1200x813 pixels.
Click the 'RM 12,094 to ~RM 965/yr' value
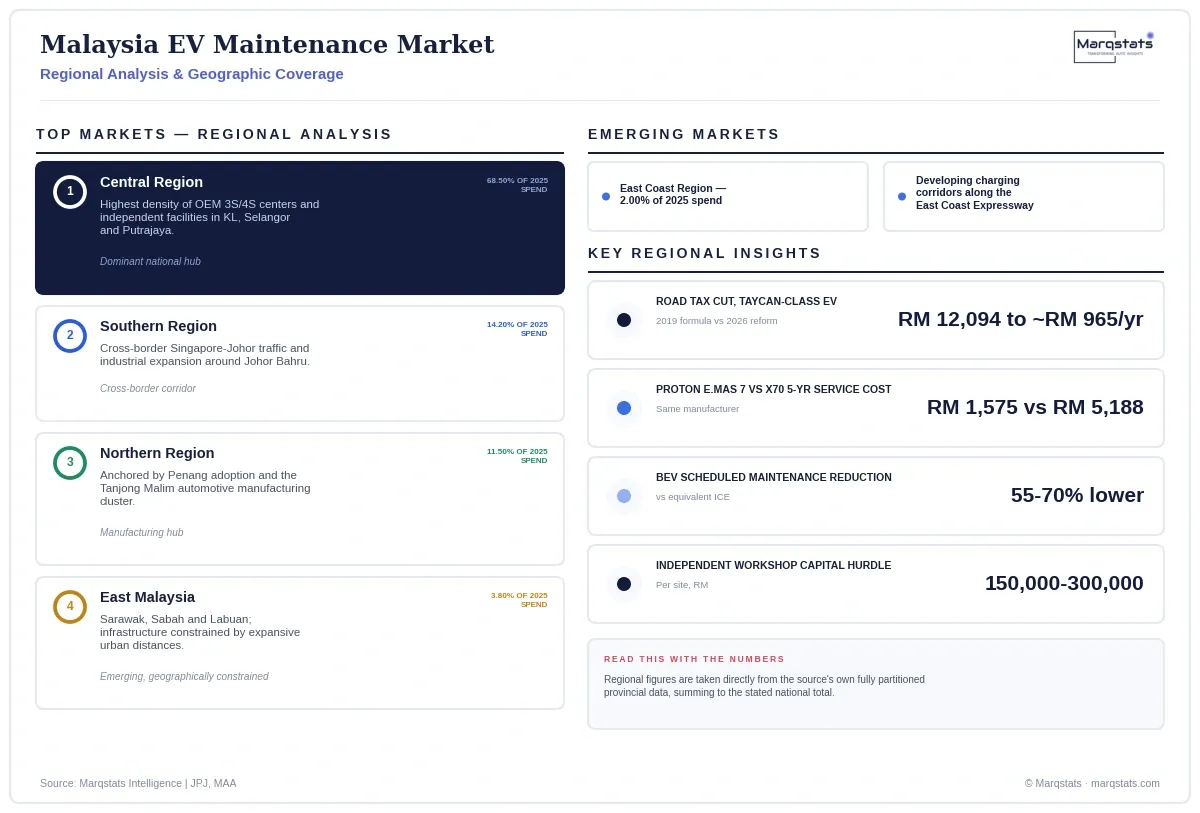point(1020,319)
